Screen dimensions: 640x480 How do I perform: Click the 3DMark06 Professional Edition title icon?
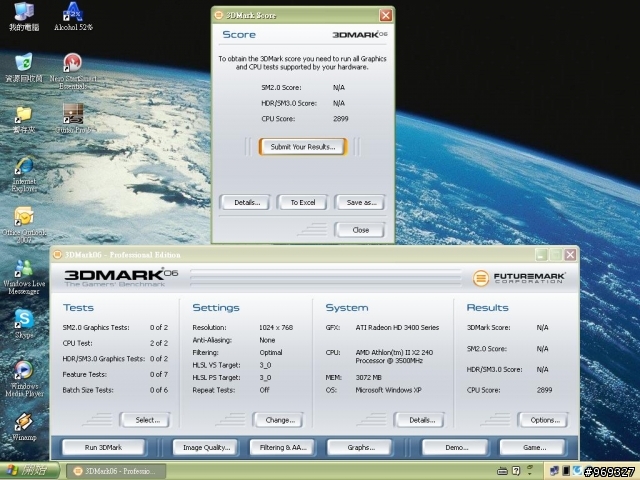[x=58, y=255]
